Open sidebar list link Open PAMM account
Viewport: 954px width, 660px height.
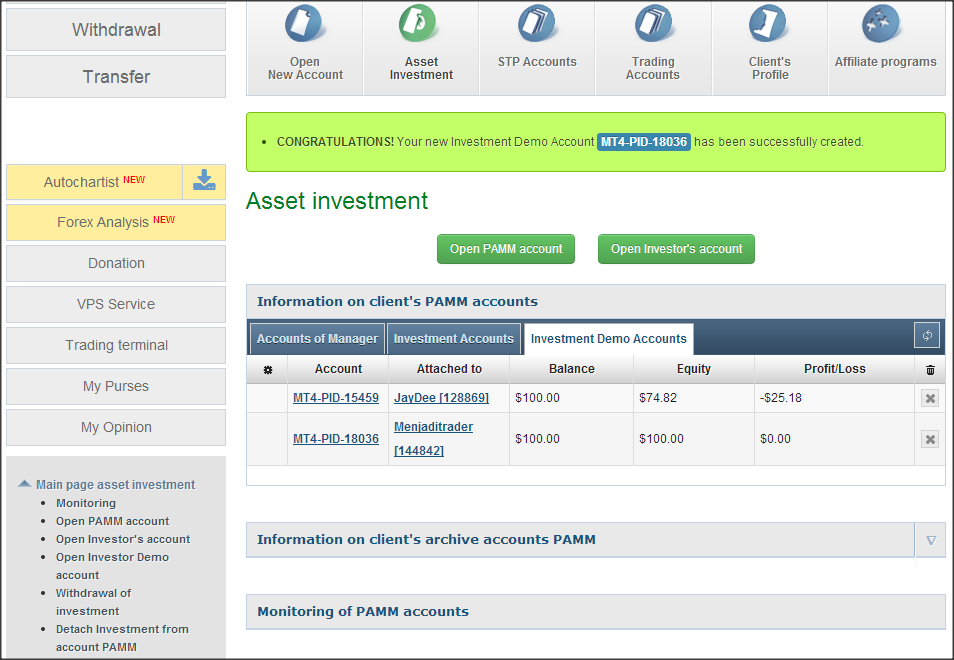(113, 521)
